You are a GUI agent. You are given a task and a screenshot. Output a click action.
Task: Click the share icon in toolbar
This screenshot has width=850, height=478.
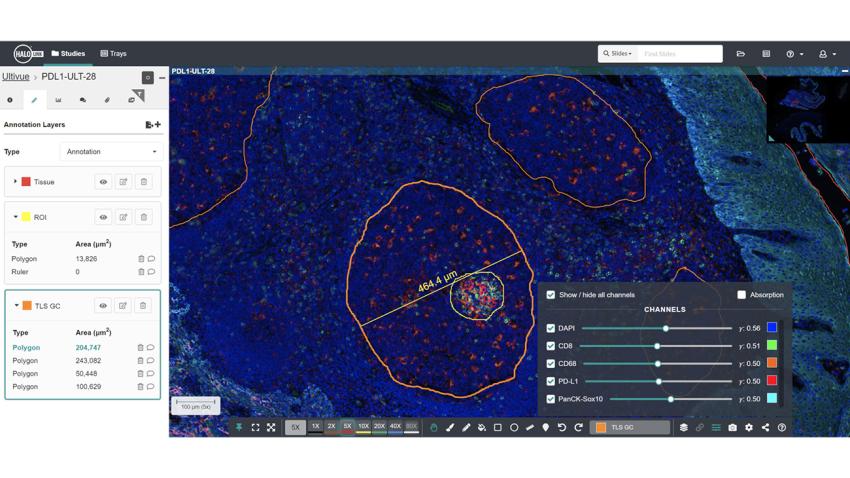[x=765, y=427]
